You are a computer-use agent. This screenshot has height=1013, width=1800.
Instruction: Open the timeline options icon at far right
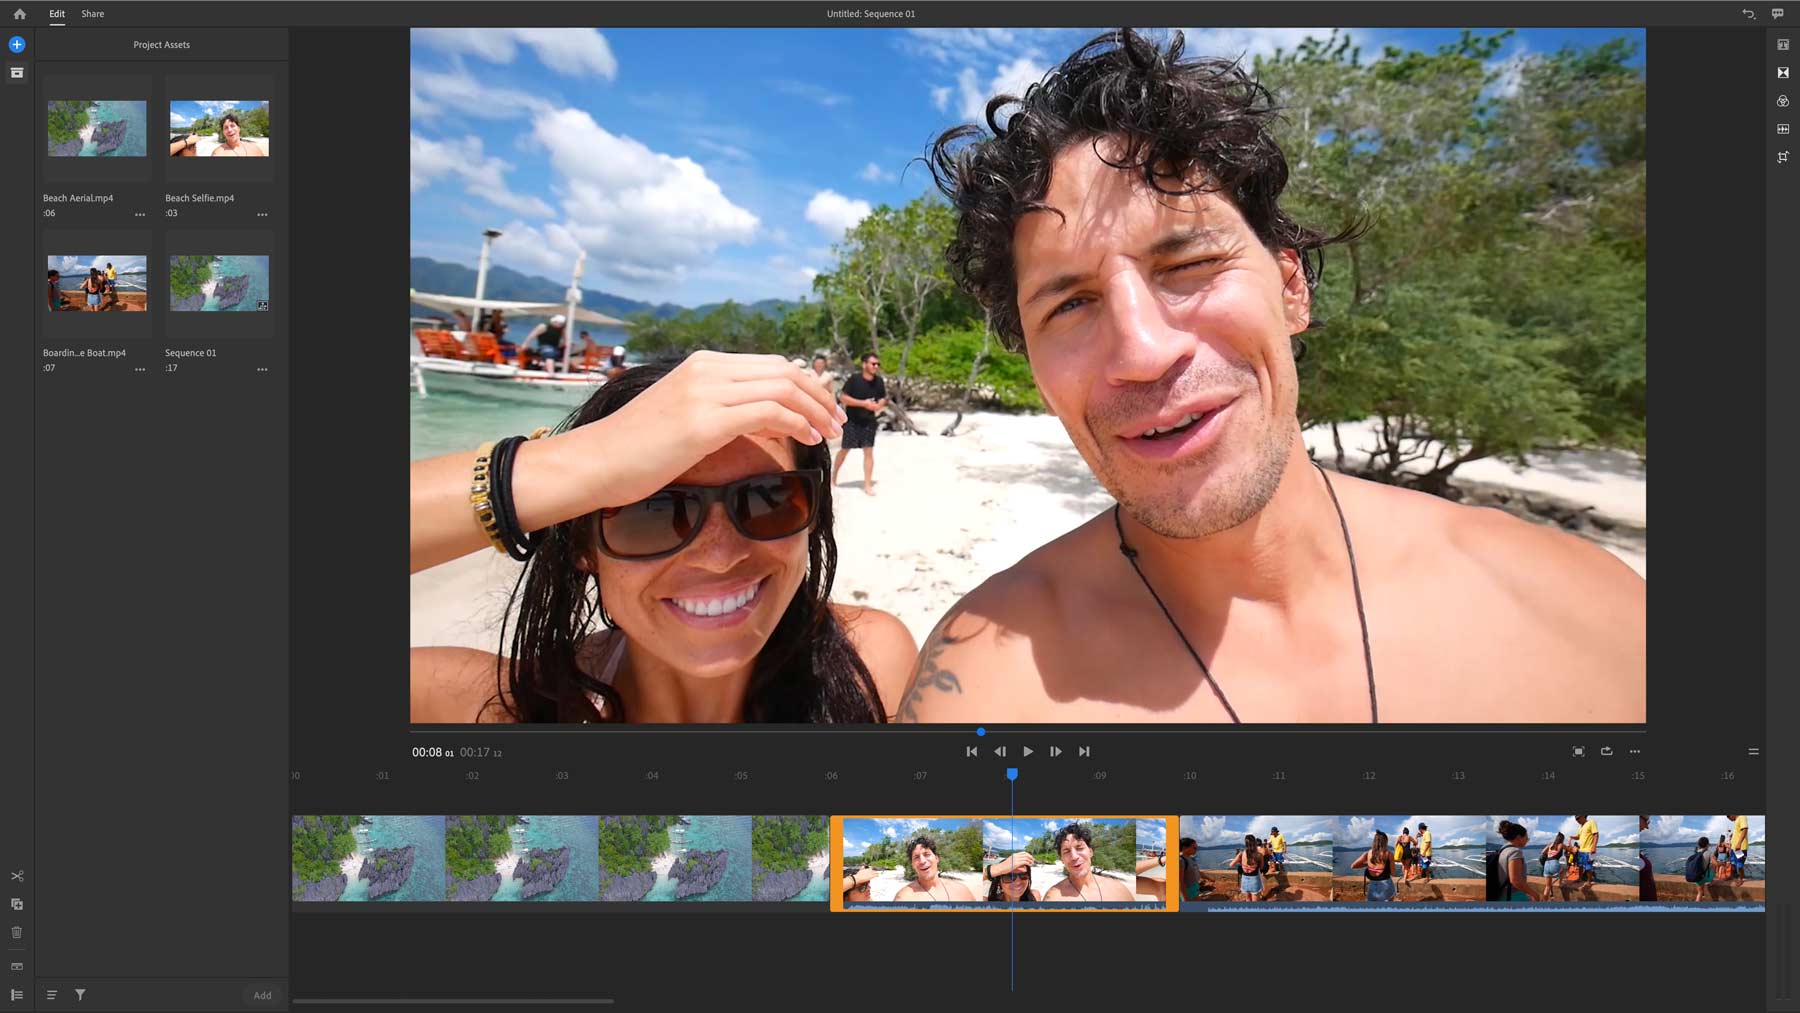pyautogui.click(x=1753, y=751)
